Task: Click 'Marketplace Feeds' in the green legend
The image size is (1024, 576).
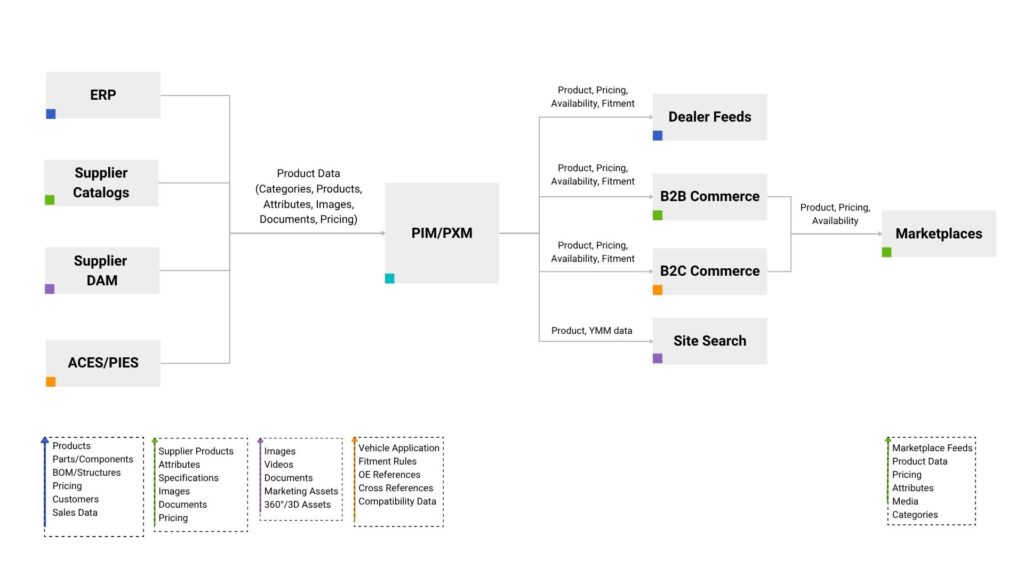Action: pyautogui.click(x=932, y=448)
